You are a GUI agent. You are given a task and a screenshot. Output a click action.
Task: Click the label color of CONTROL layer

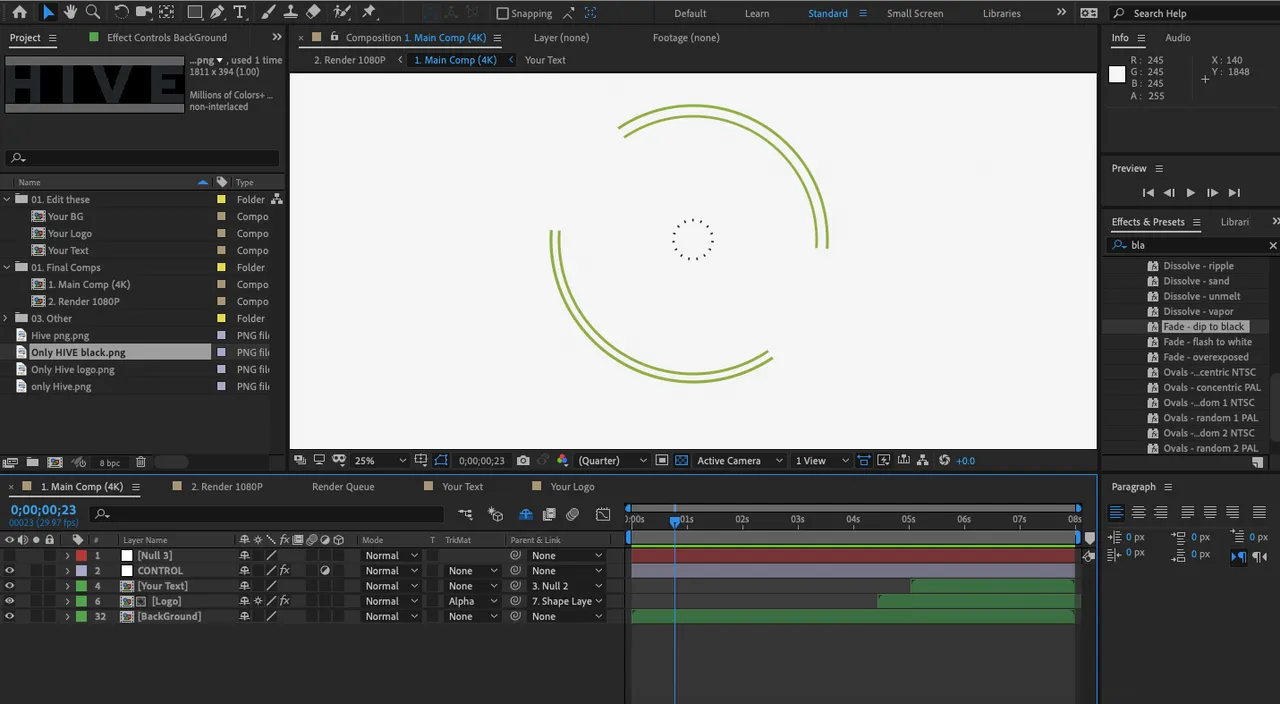click(82, 571)
